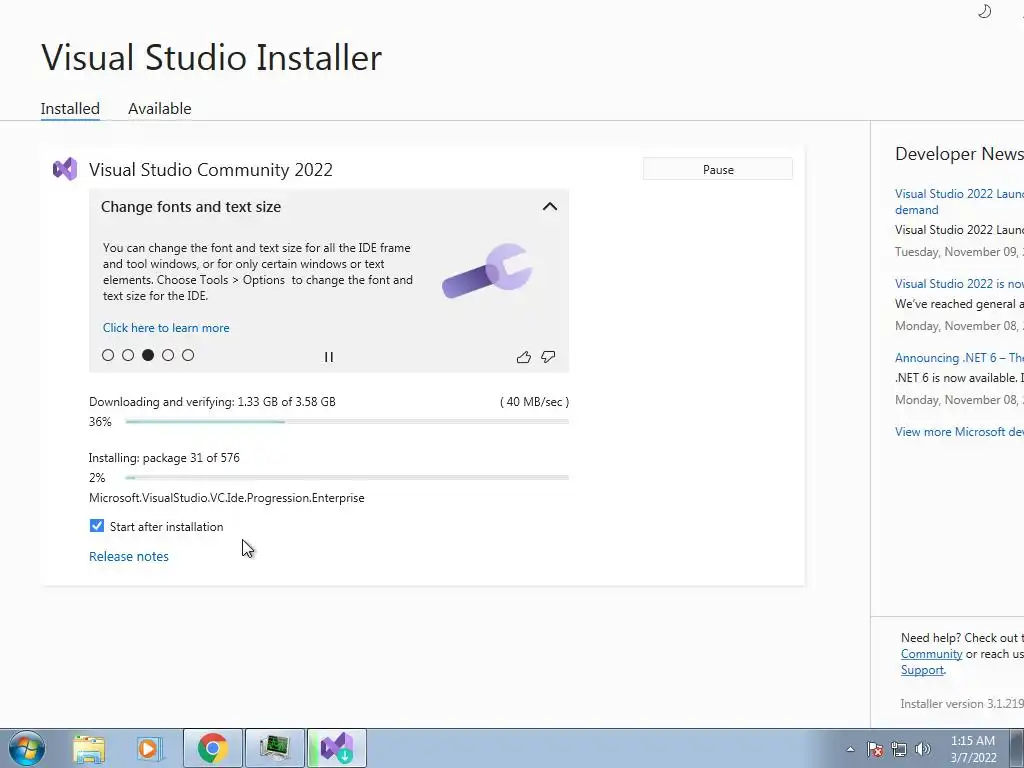Open the system monitor taskbar icon
The image size is (1024, 768).
coord(274,748)
